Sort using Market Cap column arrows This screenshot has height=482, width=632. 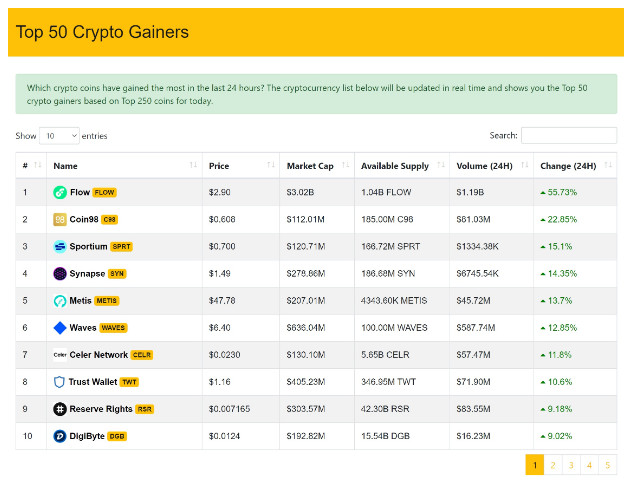click(345, 165)
